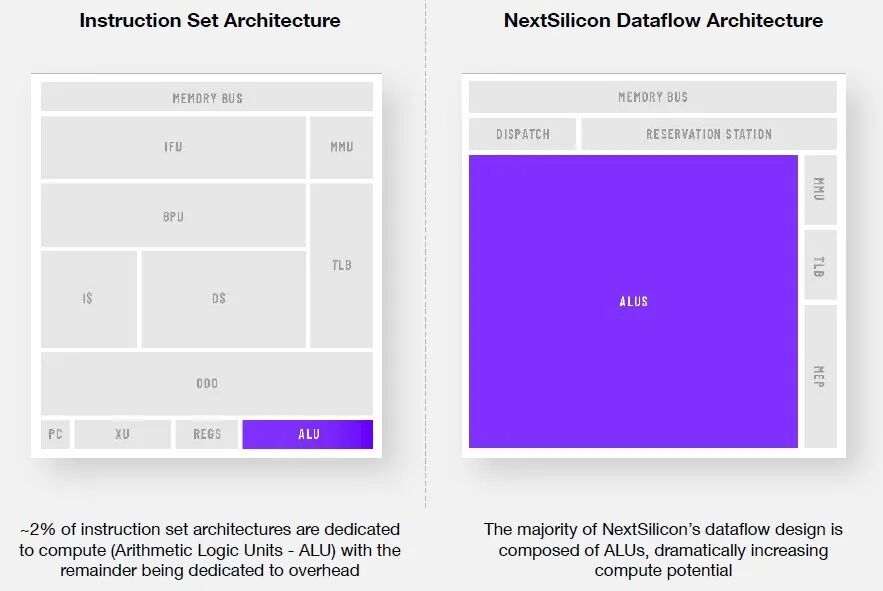
Task: Click the REGS block
Action: 207,434
